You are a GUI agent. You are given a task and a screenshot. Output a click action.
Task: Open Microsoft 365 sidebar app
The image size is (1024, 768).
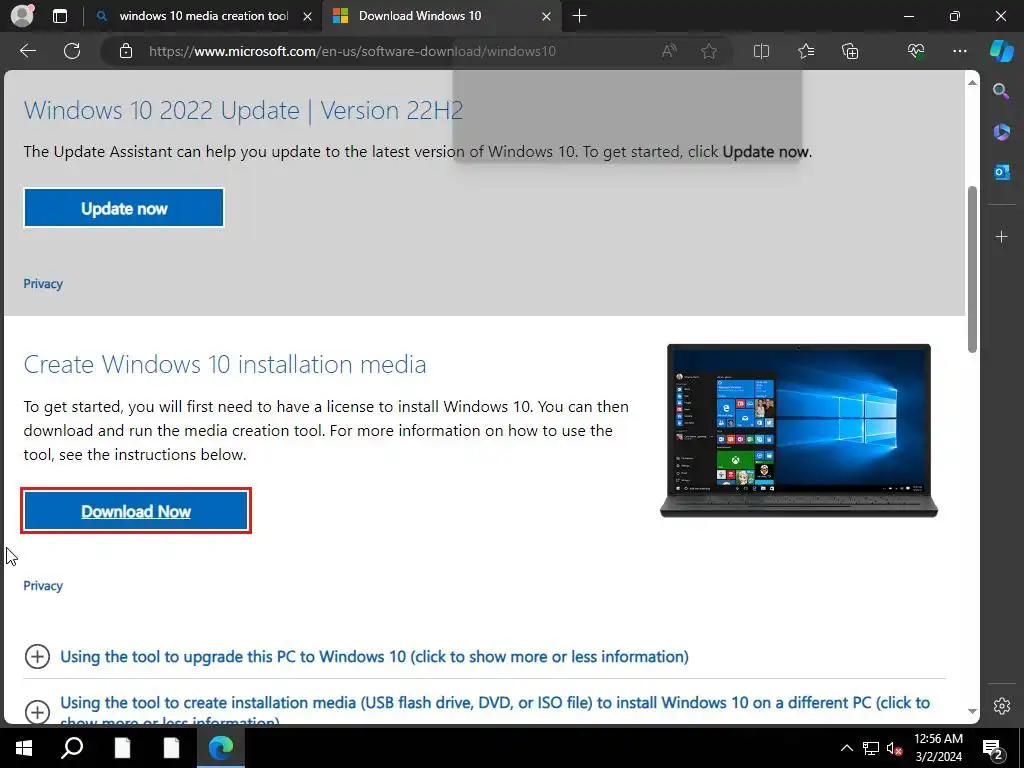coord(1001,132)
